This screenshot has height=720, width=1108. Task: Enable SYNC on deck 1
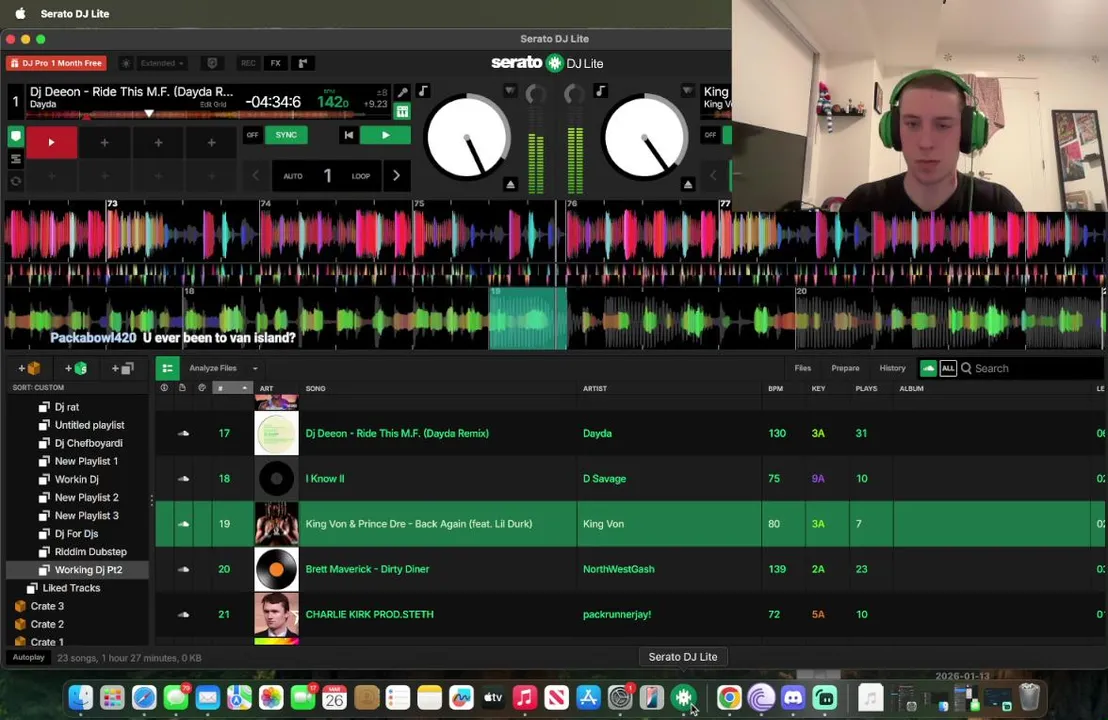pos(286,135)
